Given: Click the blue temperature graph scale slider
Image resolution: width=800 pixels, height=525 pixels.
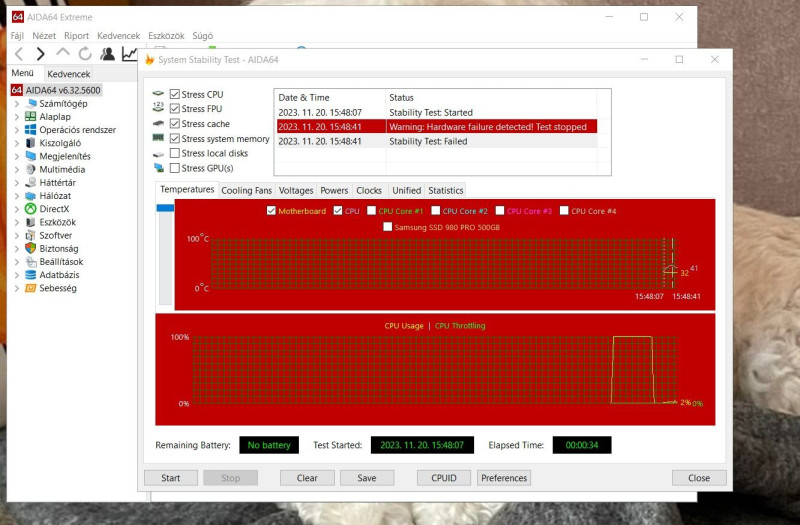Looking at the screenshot, I should point(165,208).
